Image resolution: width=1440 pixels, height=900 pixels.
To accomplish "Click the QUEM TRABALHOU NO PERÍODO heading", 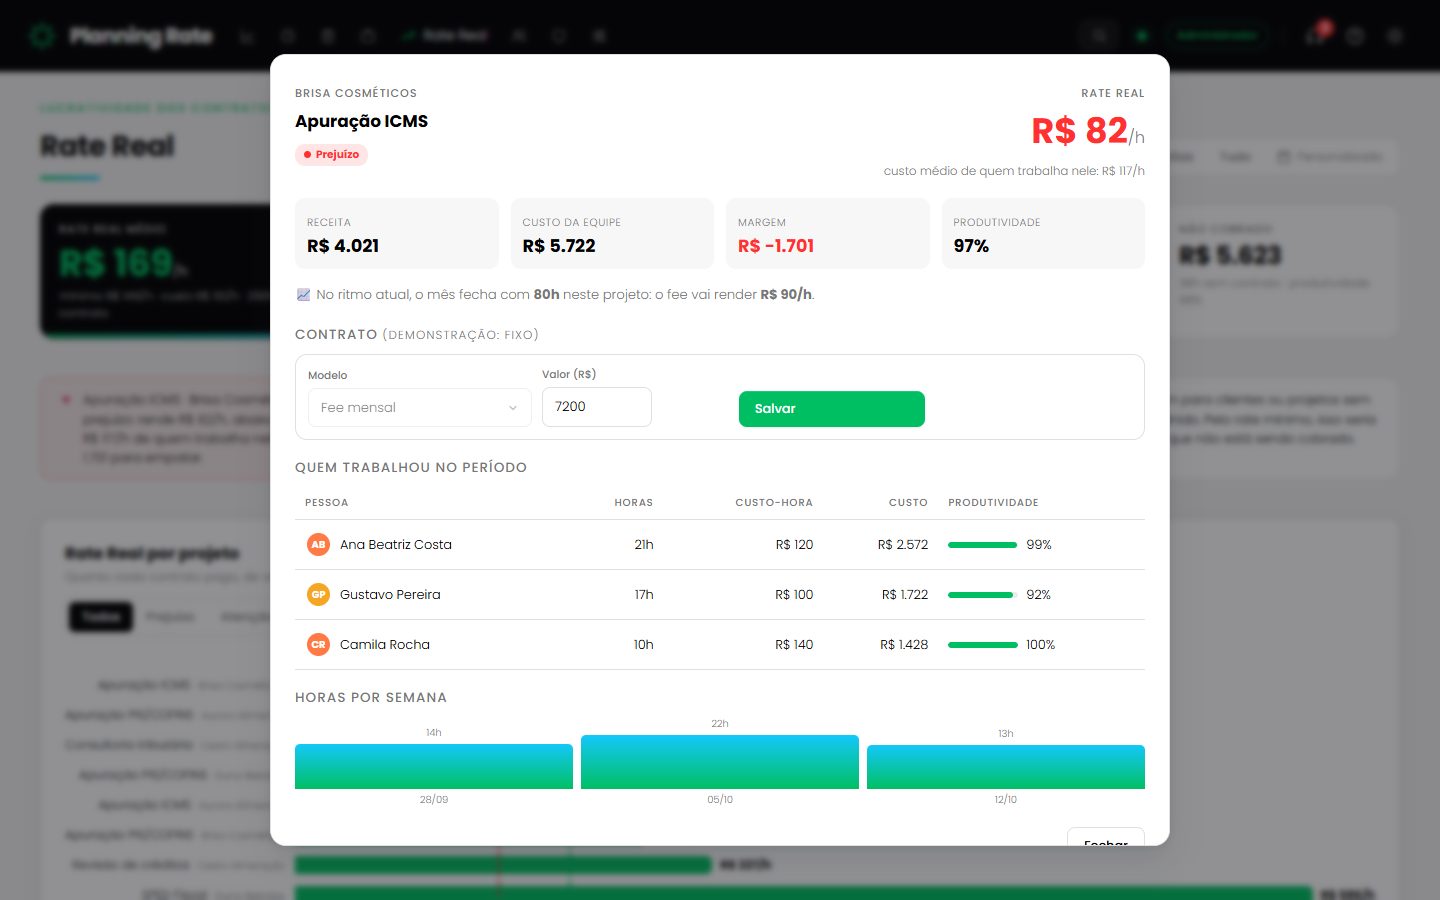I will (x=411, y=468).
